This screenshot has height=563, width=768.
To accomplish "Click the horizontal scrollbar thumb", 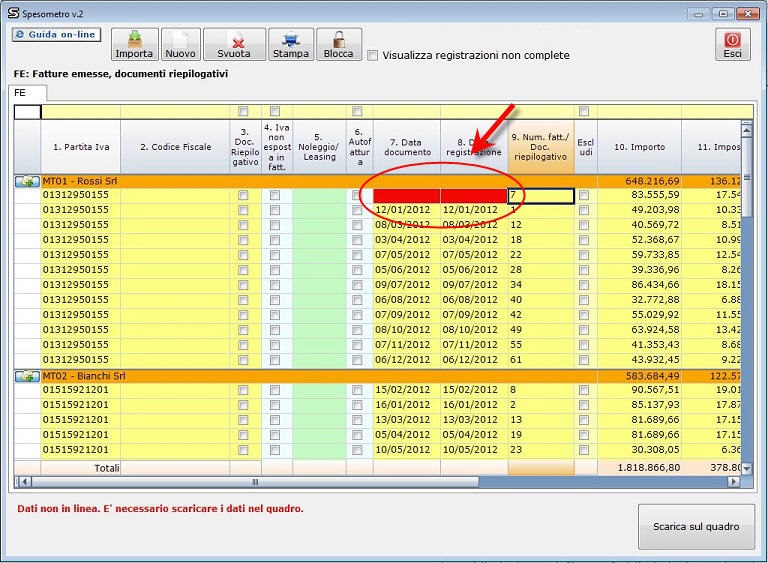I will [x=255, y=482].
